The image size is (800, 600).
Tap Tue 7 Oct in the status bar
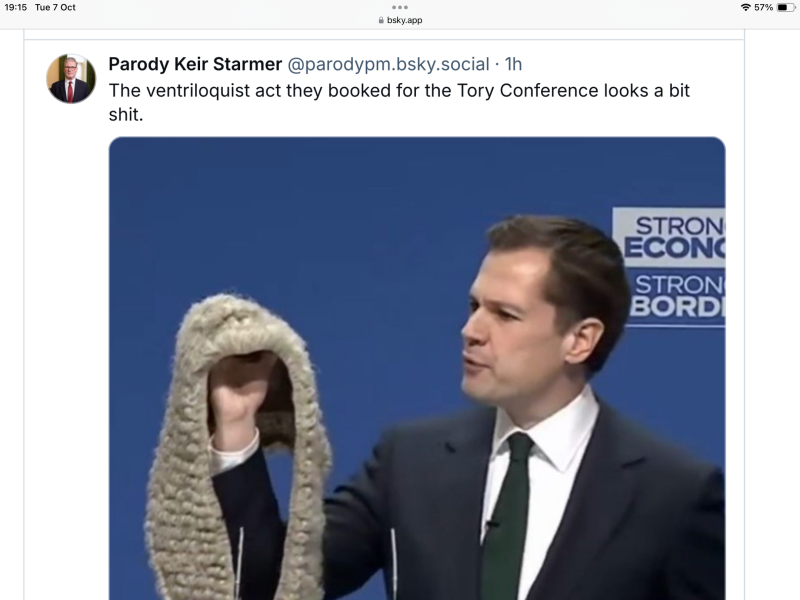[57, 8]
